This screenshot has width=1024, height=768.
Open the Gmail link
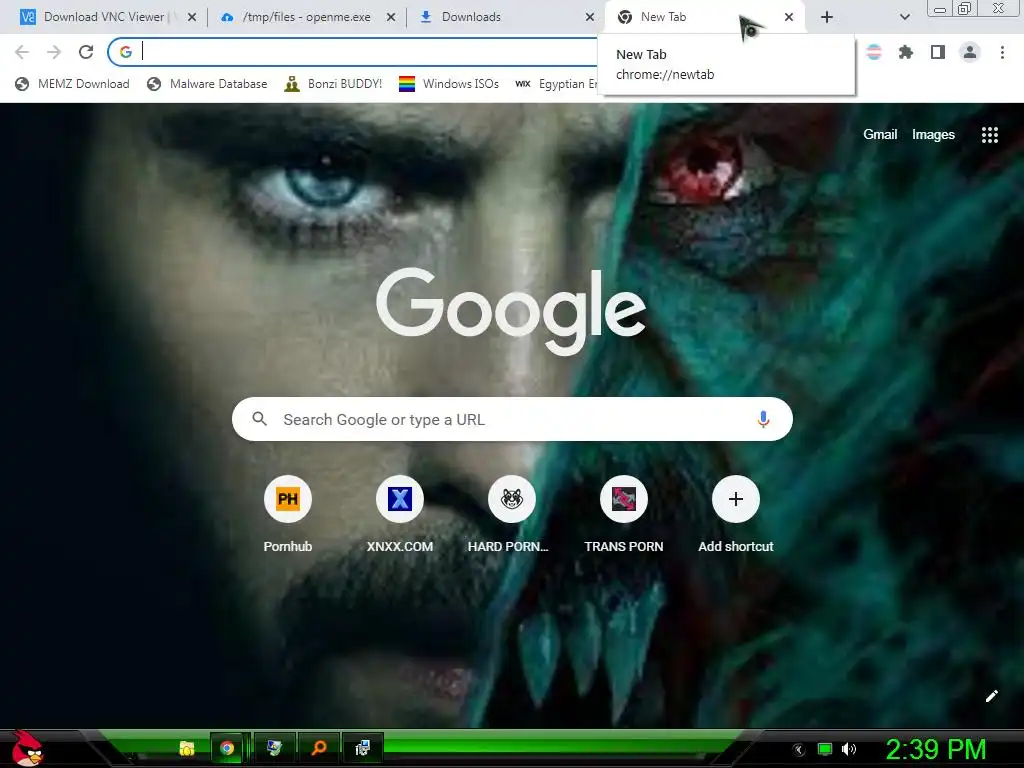880,135
